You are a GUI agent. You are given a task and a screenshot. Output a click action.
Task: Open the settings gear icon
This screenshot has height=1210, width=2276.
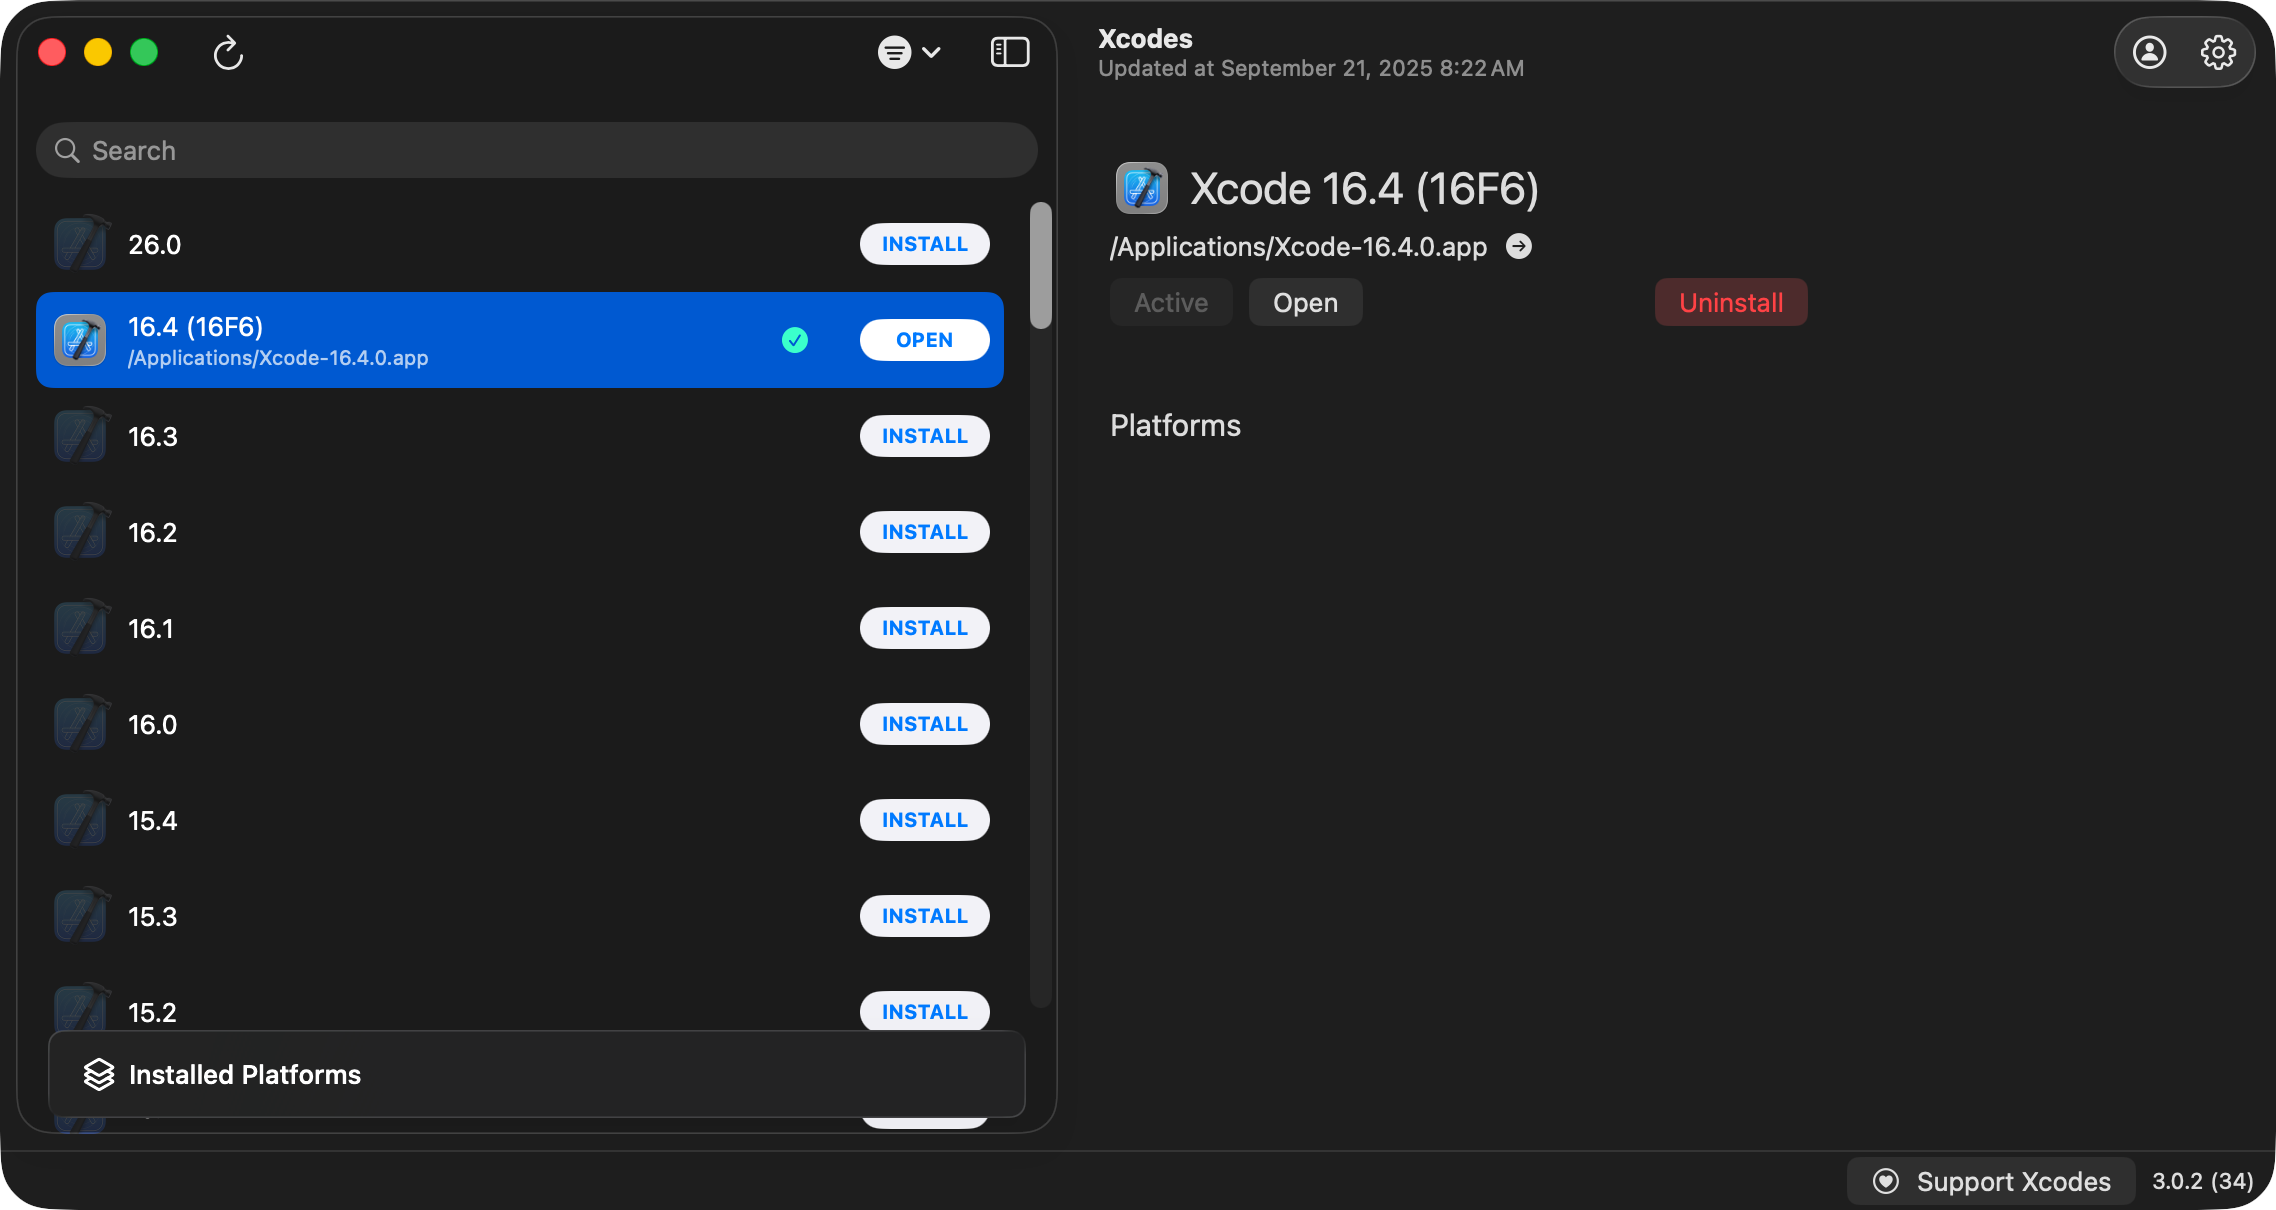(x=2217, y=52)
